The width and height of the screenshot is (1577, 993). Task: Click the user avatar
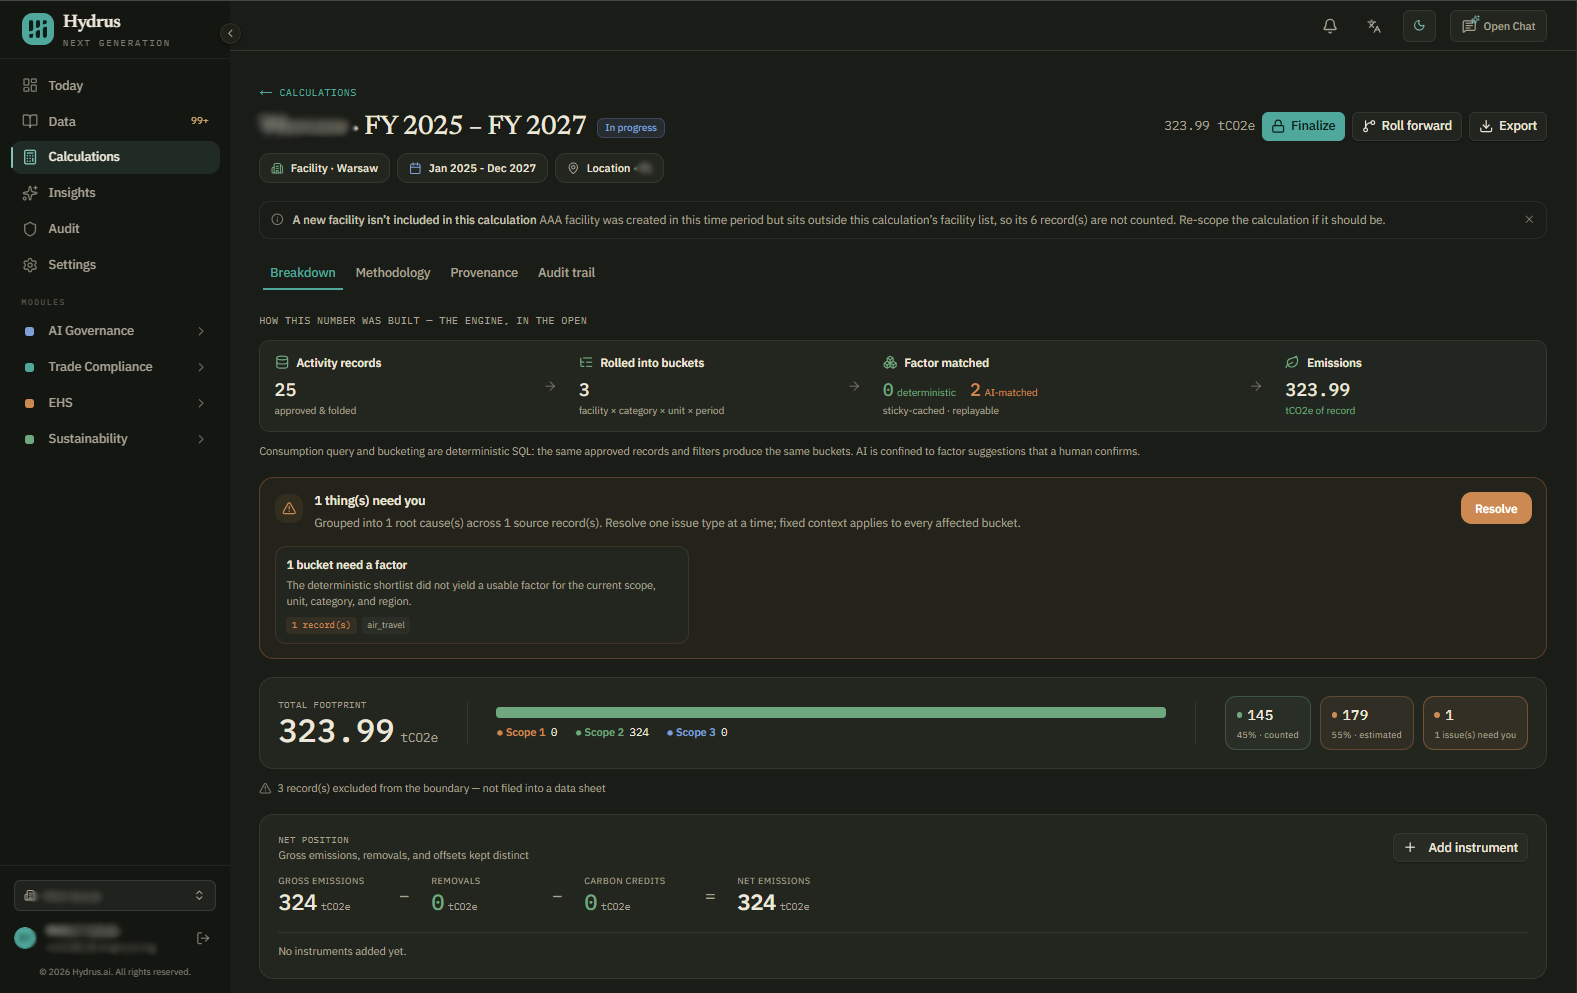pyautogui.click(x=25, y=938)
